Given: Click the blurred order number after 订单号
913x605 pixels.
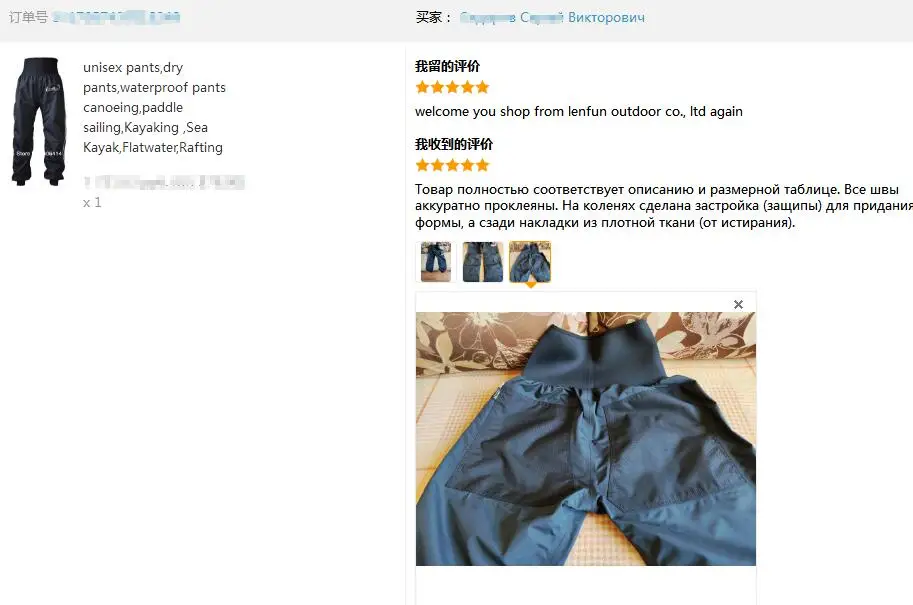Looking at the screenshot, I should pyautogui.click(x=116, y=17).
